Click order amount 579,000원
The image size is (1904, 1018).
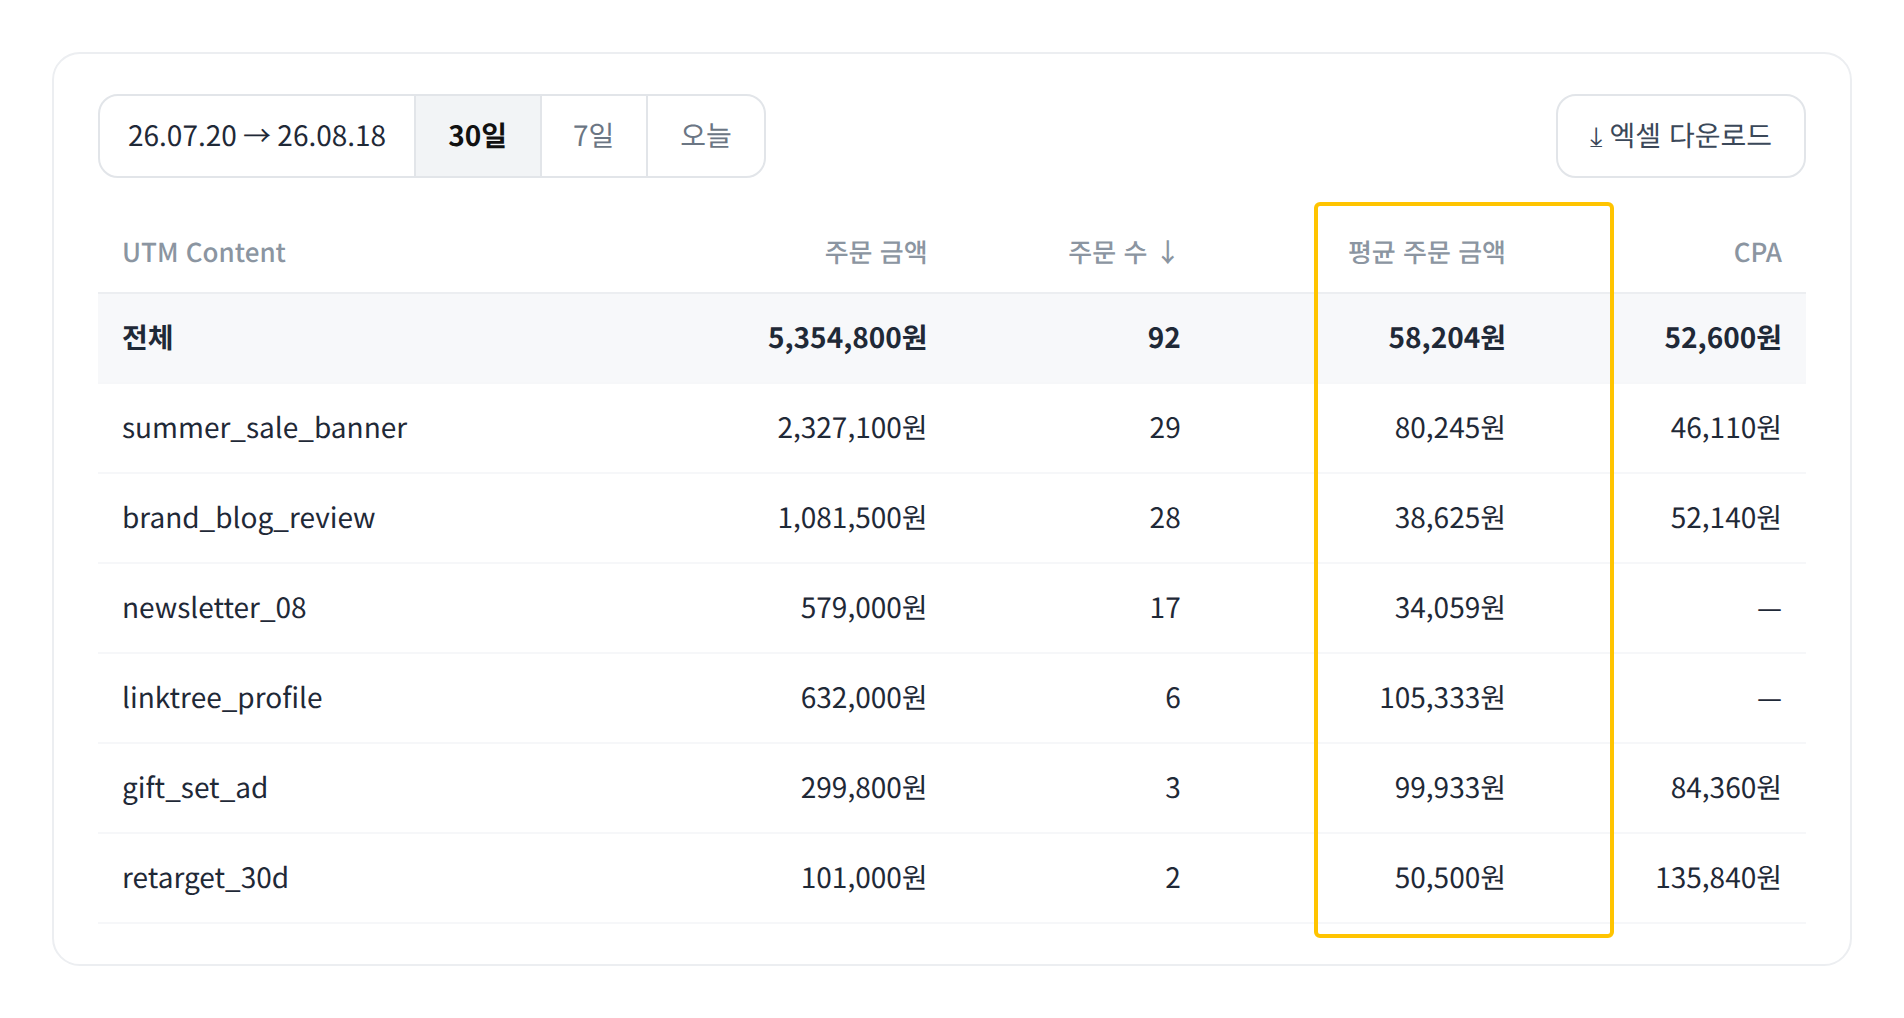864,608
